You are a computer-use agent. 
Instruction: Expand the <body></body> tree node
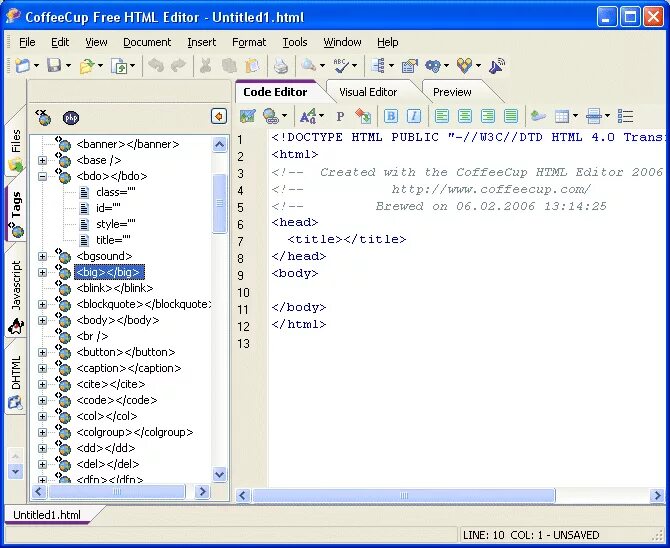[42, 320]
